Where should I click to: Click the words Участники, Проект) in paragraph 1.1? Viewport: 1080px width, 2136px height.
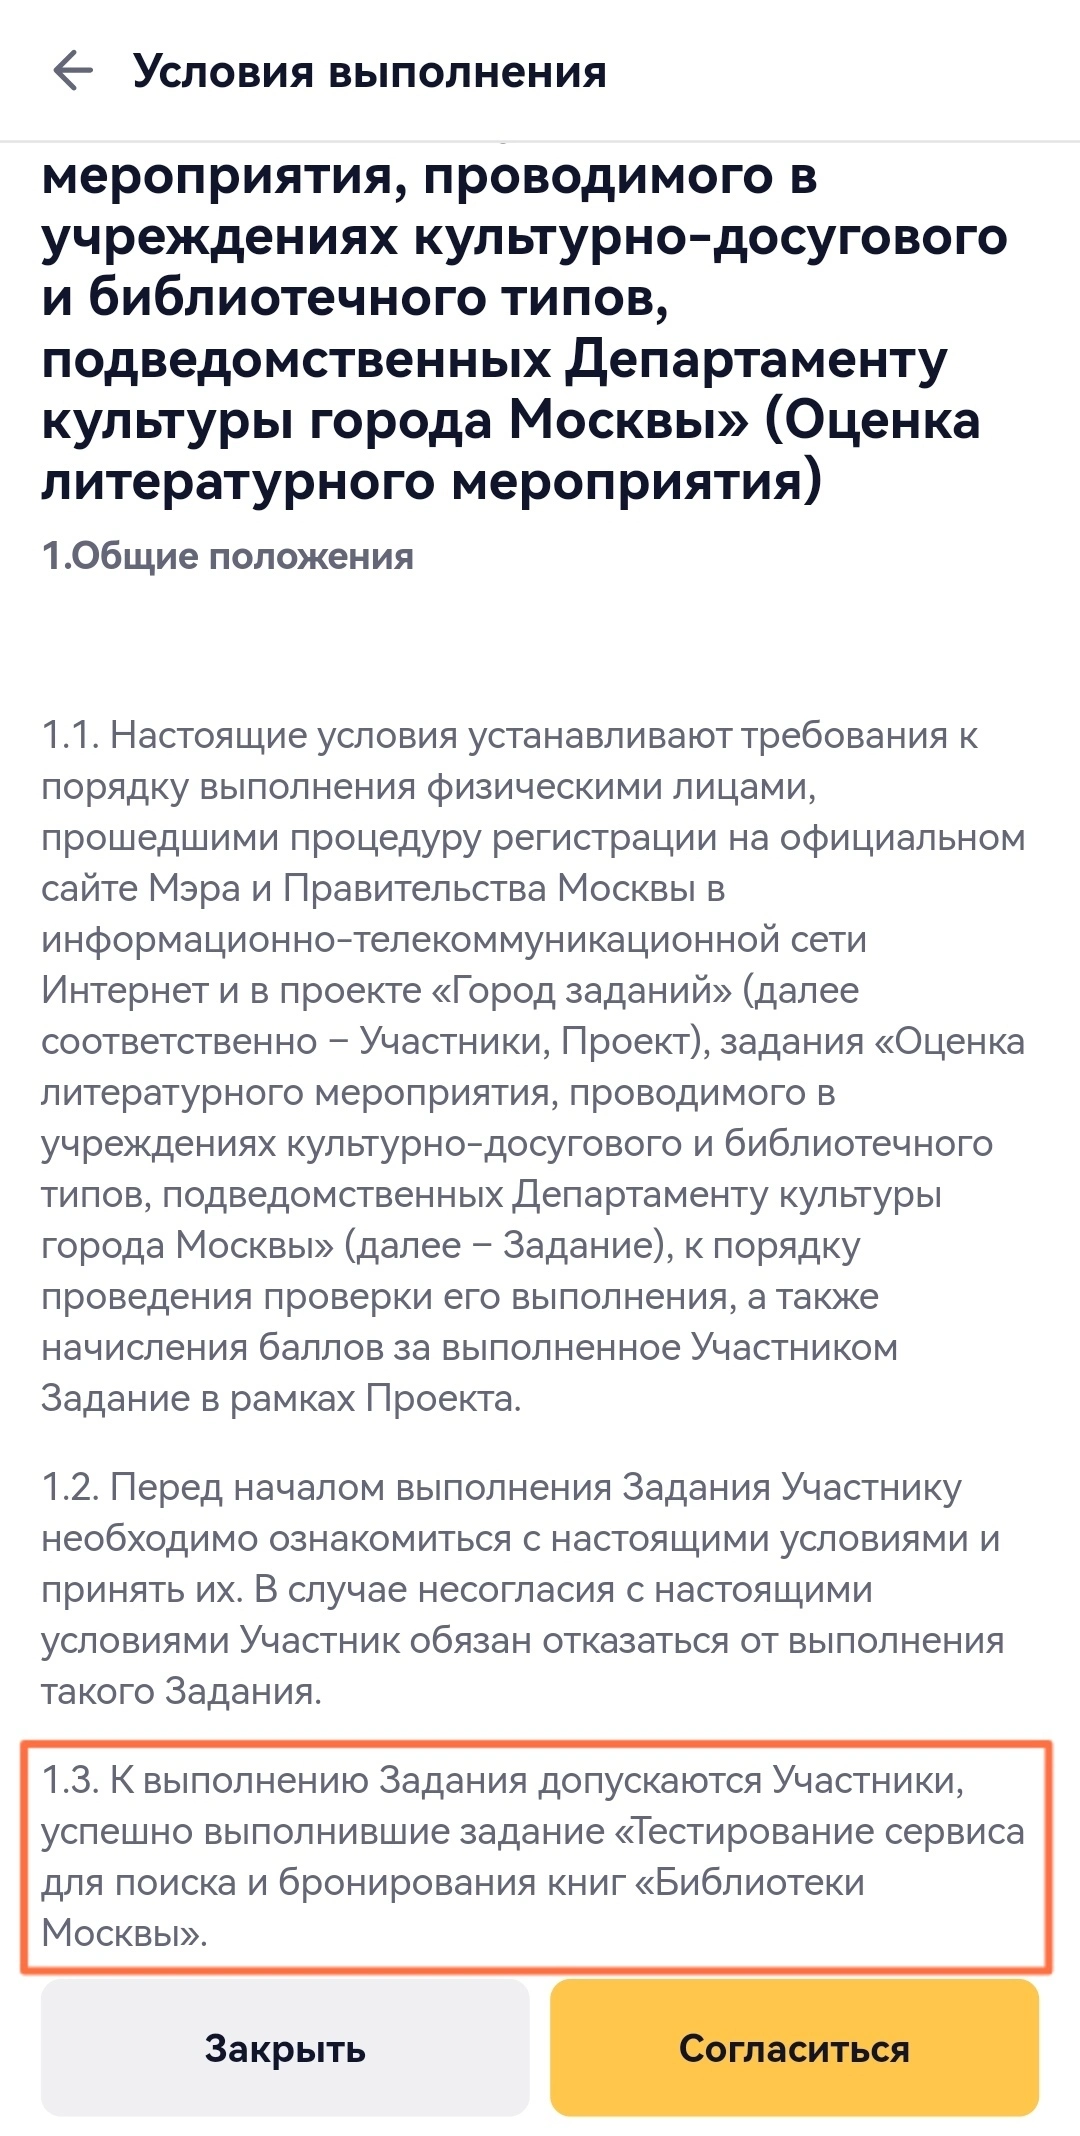click(534, 1041)
